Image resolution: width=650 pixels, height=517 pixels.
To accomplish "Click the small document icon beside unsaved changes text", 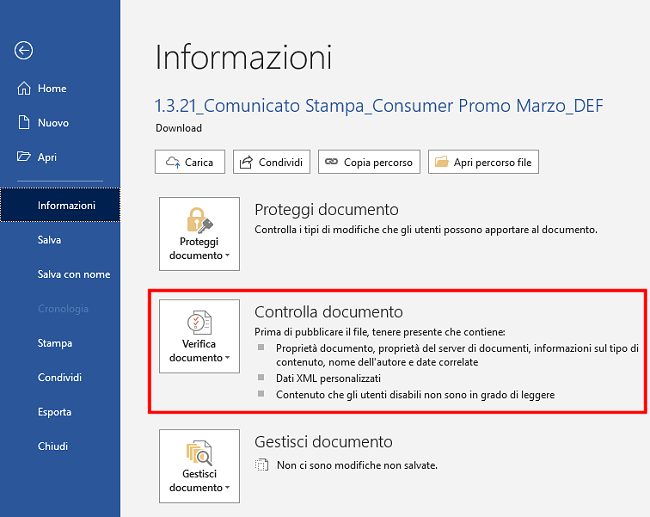I will pos(262,465).
